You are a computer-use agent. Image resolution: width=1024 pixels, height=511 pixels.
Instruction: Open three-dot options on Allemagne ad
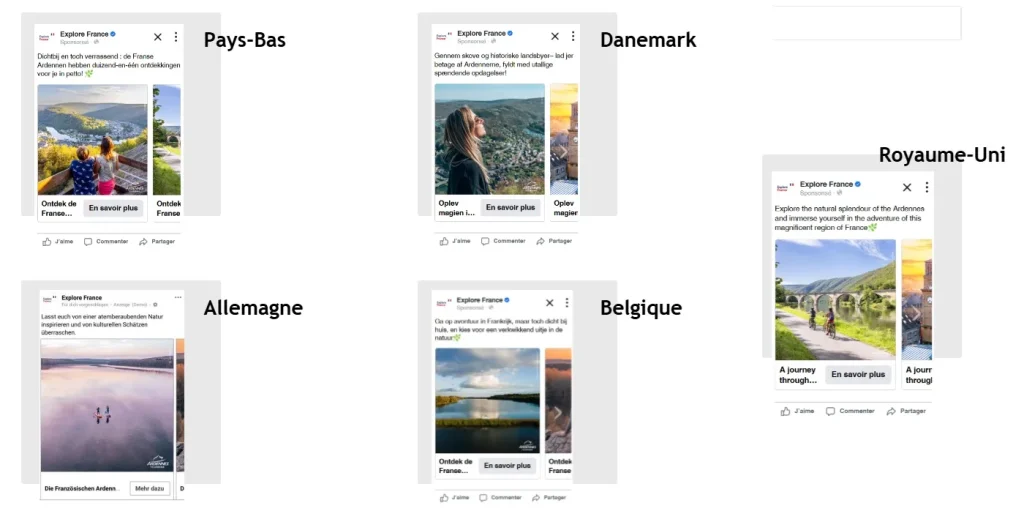pyautogui.click(x=178, y=297)
